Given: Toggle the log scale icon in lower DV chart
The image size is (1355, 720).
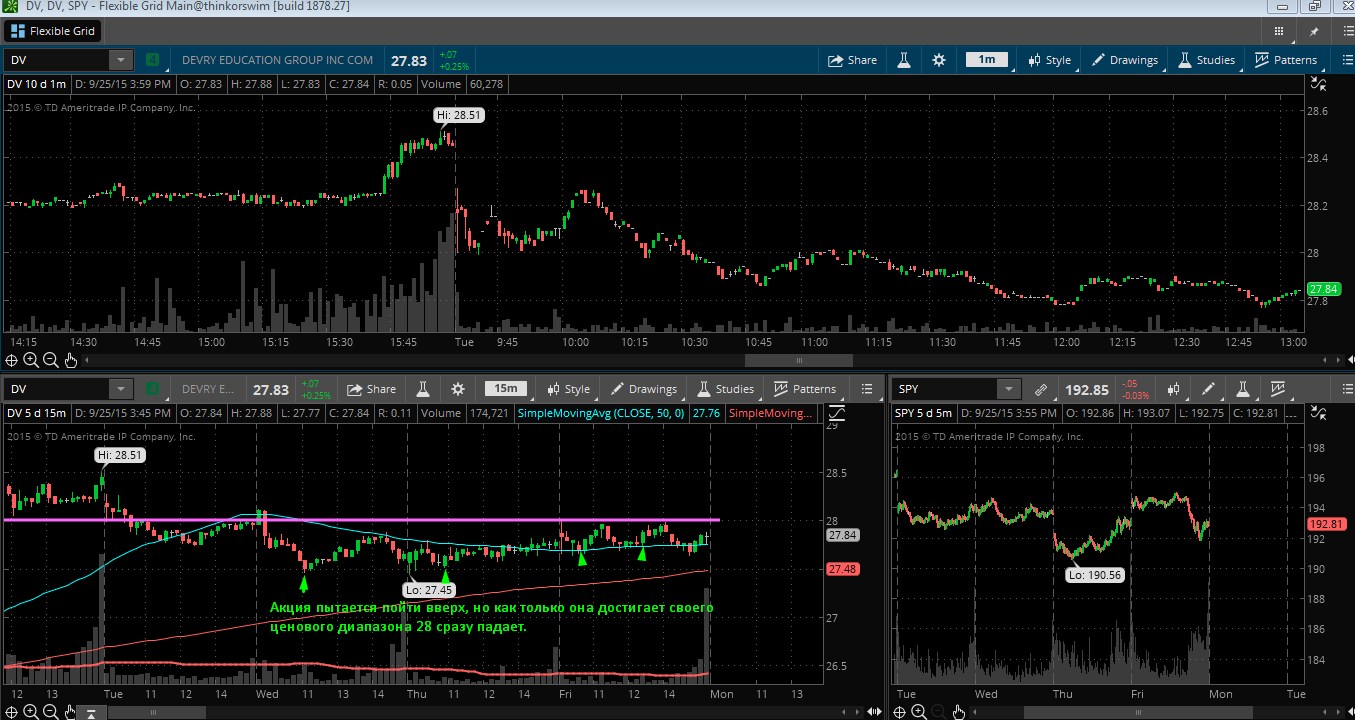Looking at the screenshot, I should click(x=836, y=412).
